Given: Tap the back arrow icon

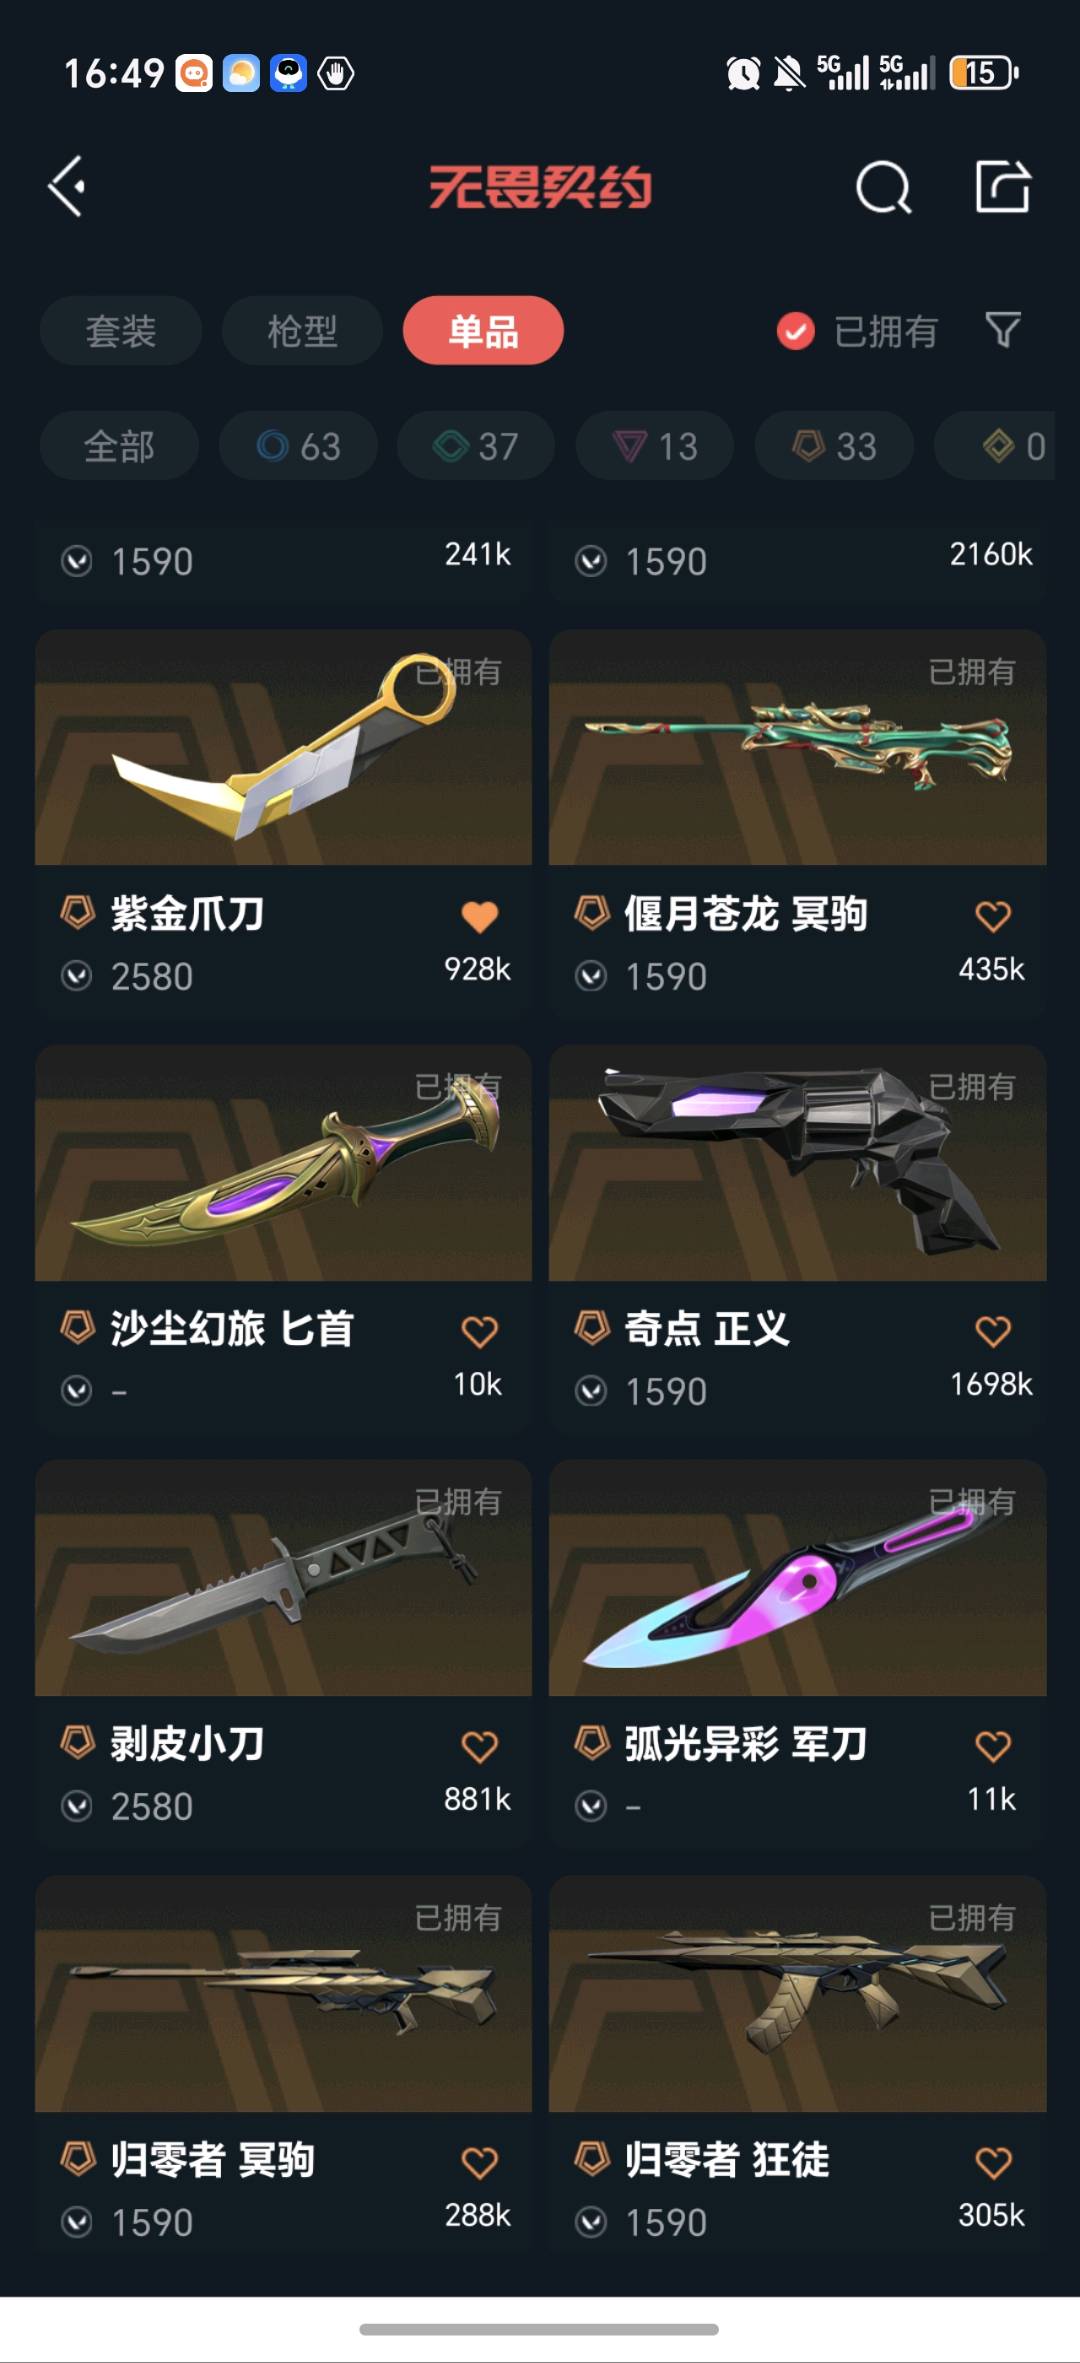Looking at the screenshot, I should click(x=67, y=186).
